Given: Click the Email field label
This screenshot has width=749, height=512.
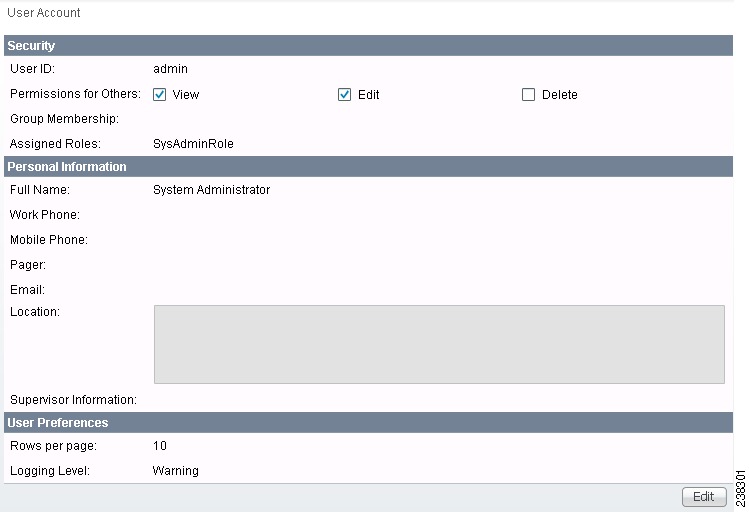Looking at the screenshot, I should pos(27,290).
